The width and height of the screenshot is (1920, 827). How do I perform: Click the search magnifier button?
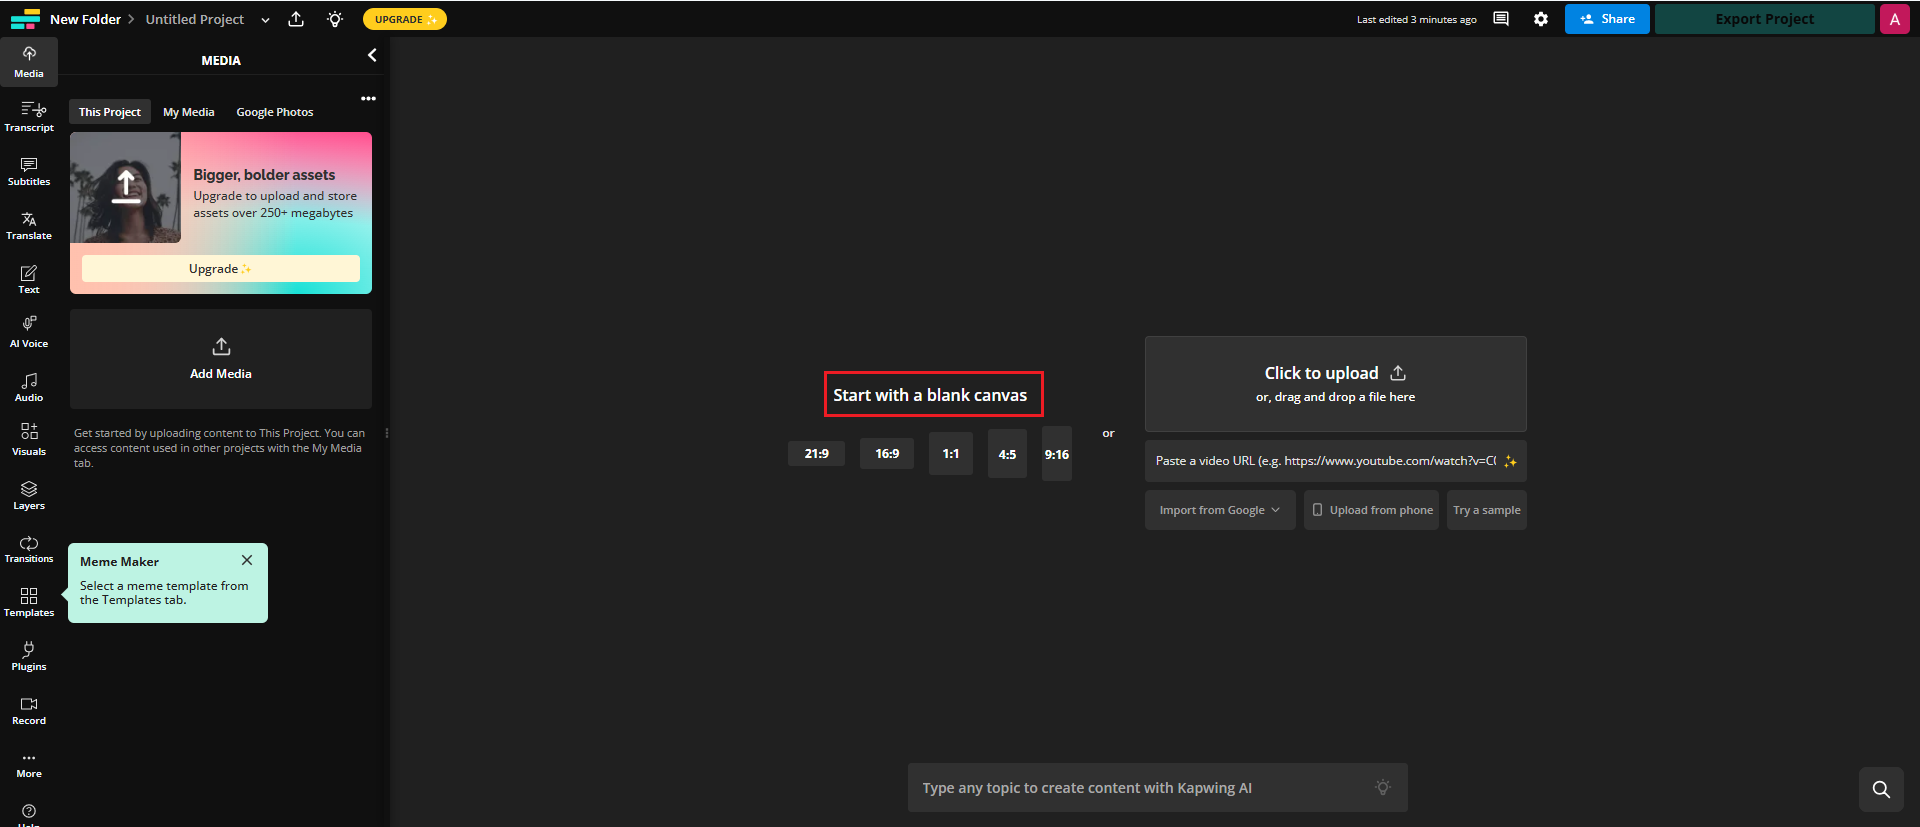1881,789
